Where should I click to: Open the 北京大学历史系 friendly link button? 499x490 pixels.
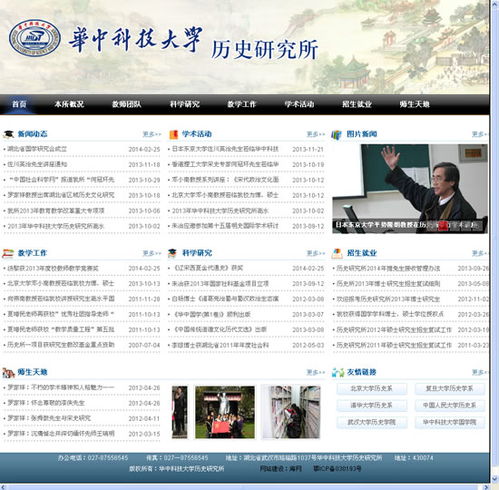click(x=371, y=389)
